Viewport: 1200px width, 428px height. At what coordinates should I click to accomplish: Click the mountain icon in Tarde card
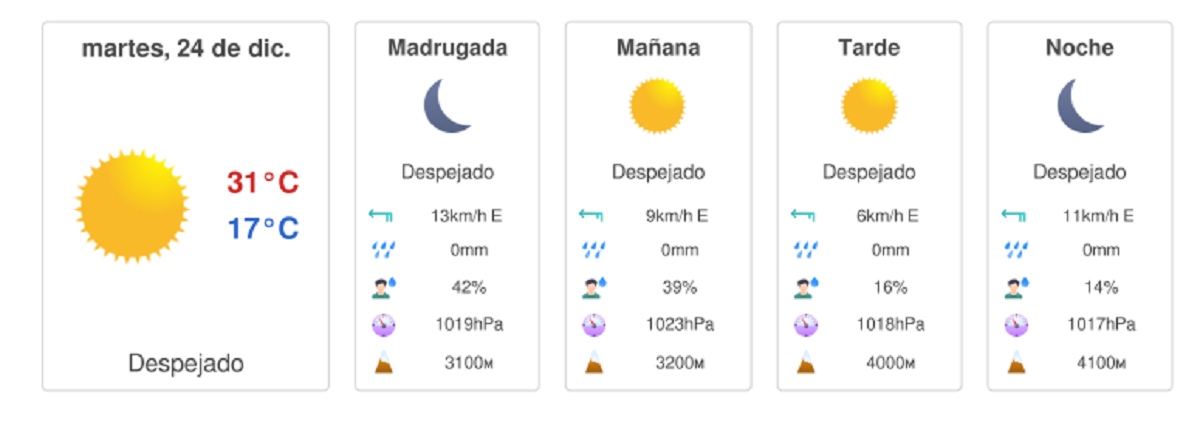point(805,362)
